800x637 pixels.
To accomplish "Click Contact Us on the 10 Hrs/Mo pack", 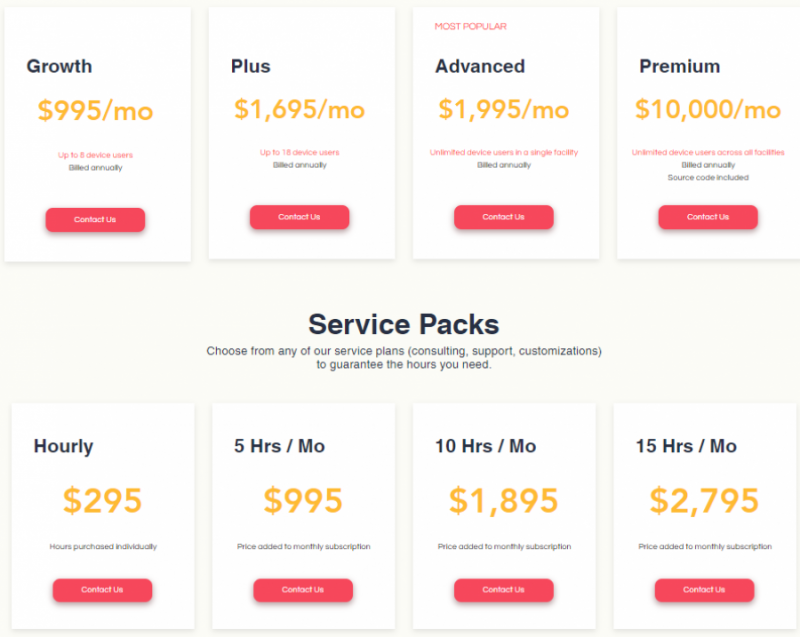I will (503, 590).
